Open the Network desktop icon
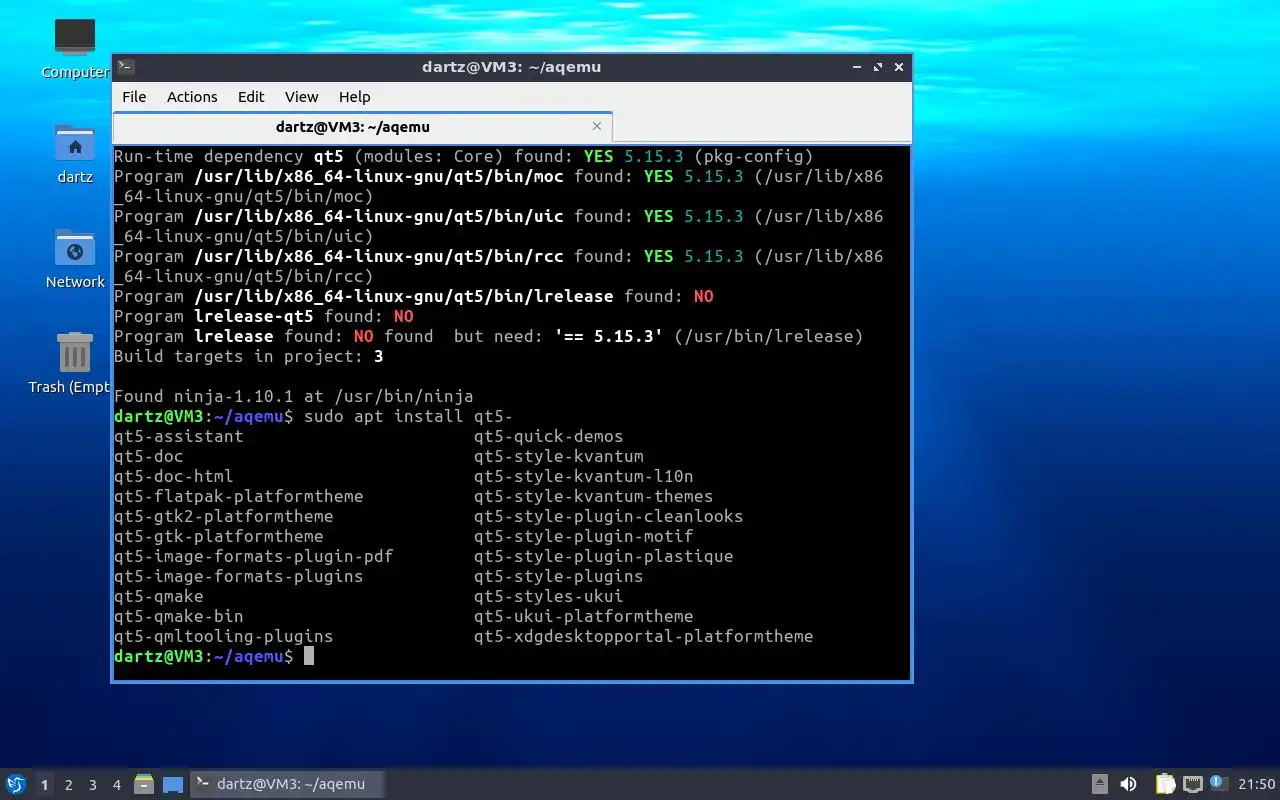Viewport: 1280px width, 800px height. (x=75, y=258)
